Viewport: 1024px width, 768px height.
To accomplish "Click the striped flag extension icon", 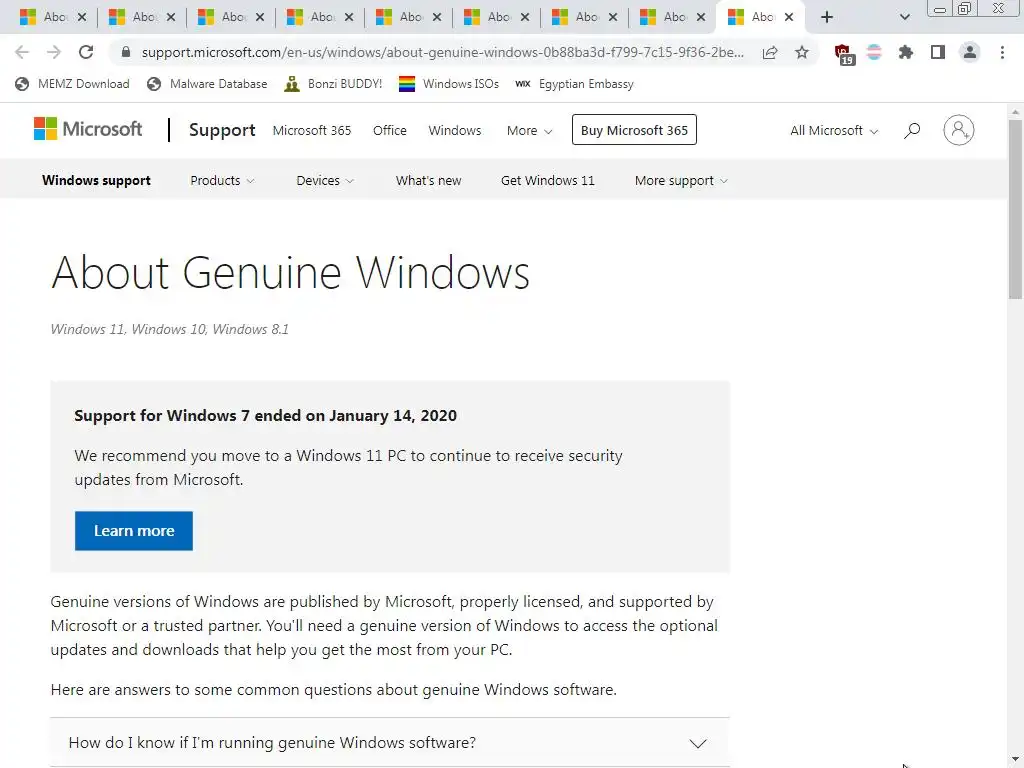I will point(874,52).
